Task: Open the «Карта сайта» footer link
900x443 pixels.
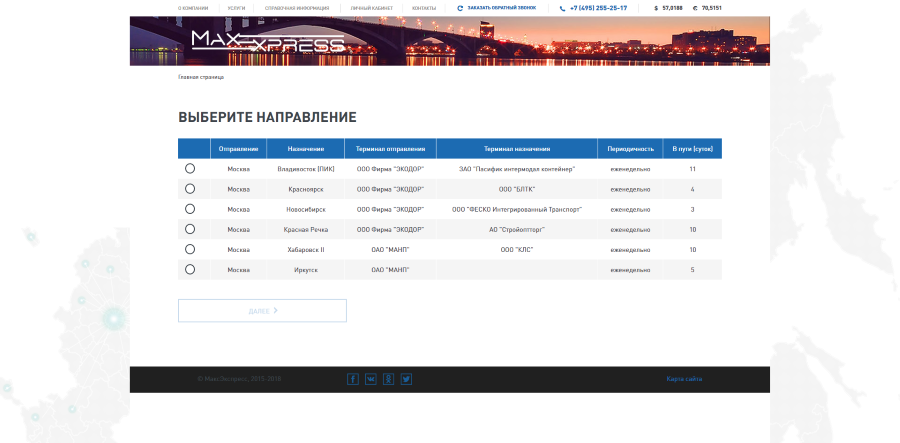Action: tap(684, 379)
